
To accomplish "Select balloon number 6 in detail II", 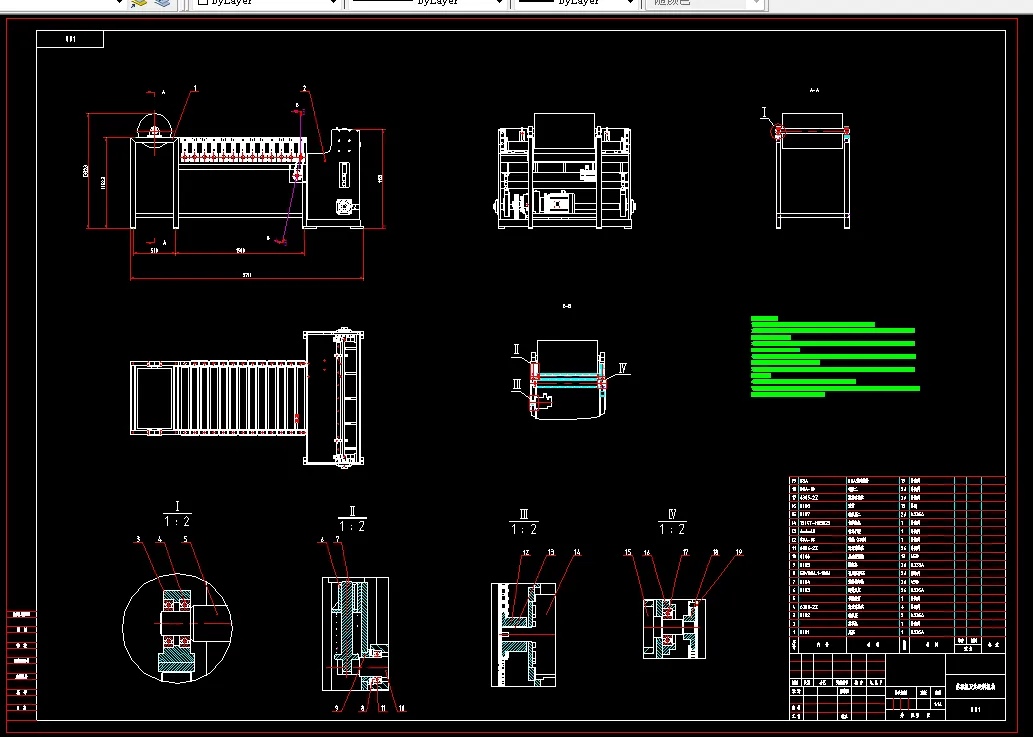I will click(x=322, y=540).
